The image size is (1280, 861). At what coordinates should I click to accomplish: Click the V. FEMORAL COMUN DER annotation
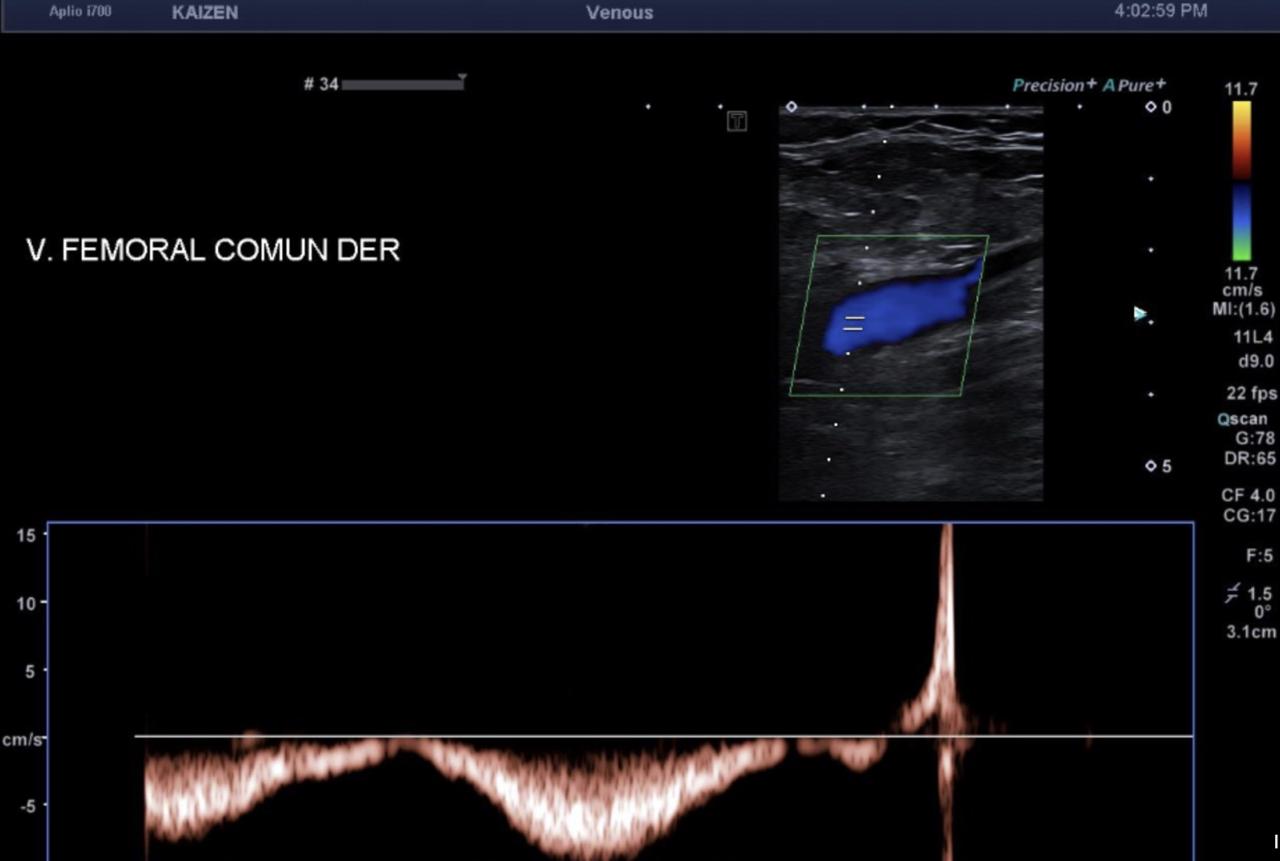tap(213, 250)
